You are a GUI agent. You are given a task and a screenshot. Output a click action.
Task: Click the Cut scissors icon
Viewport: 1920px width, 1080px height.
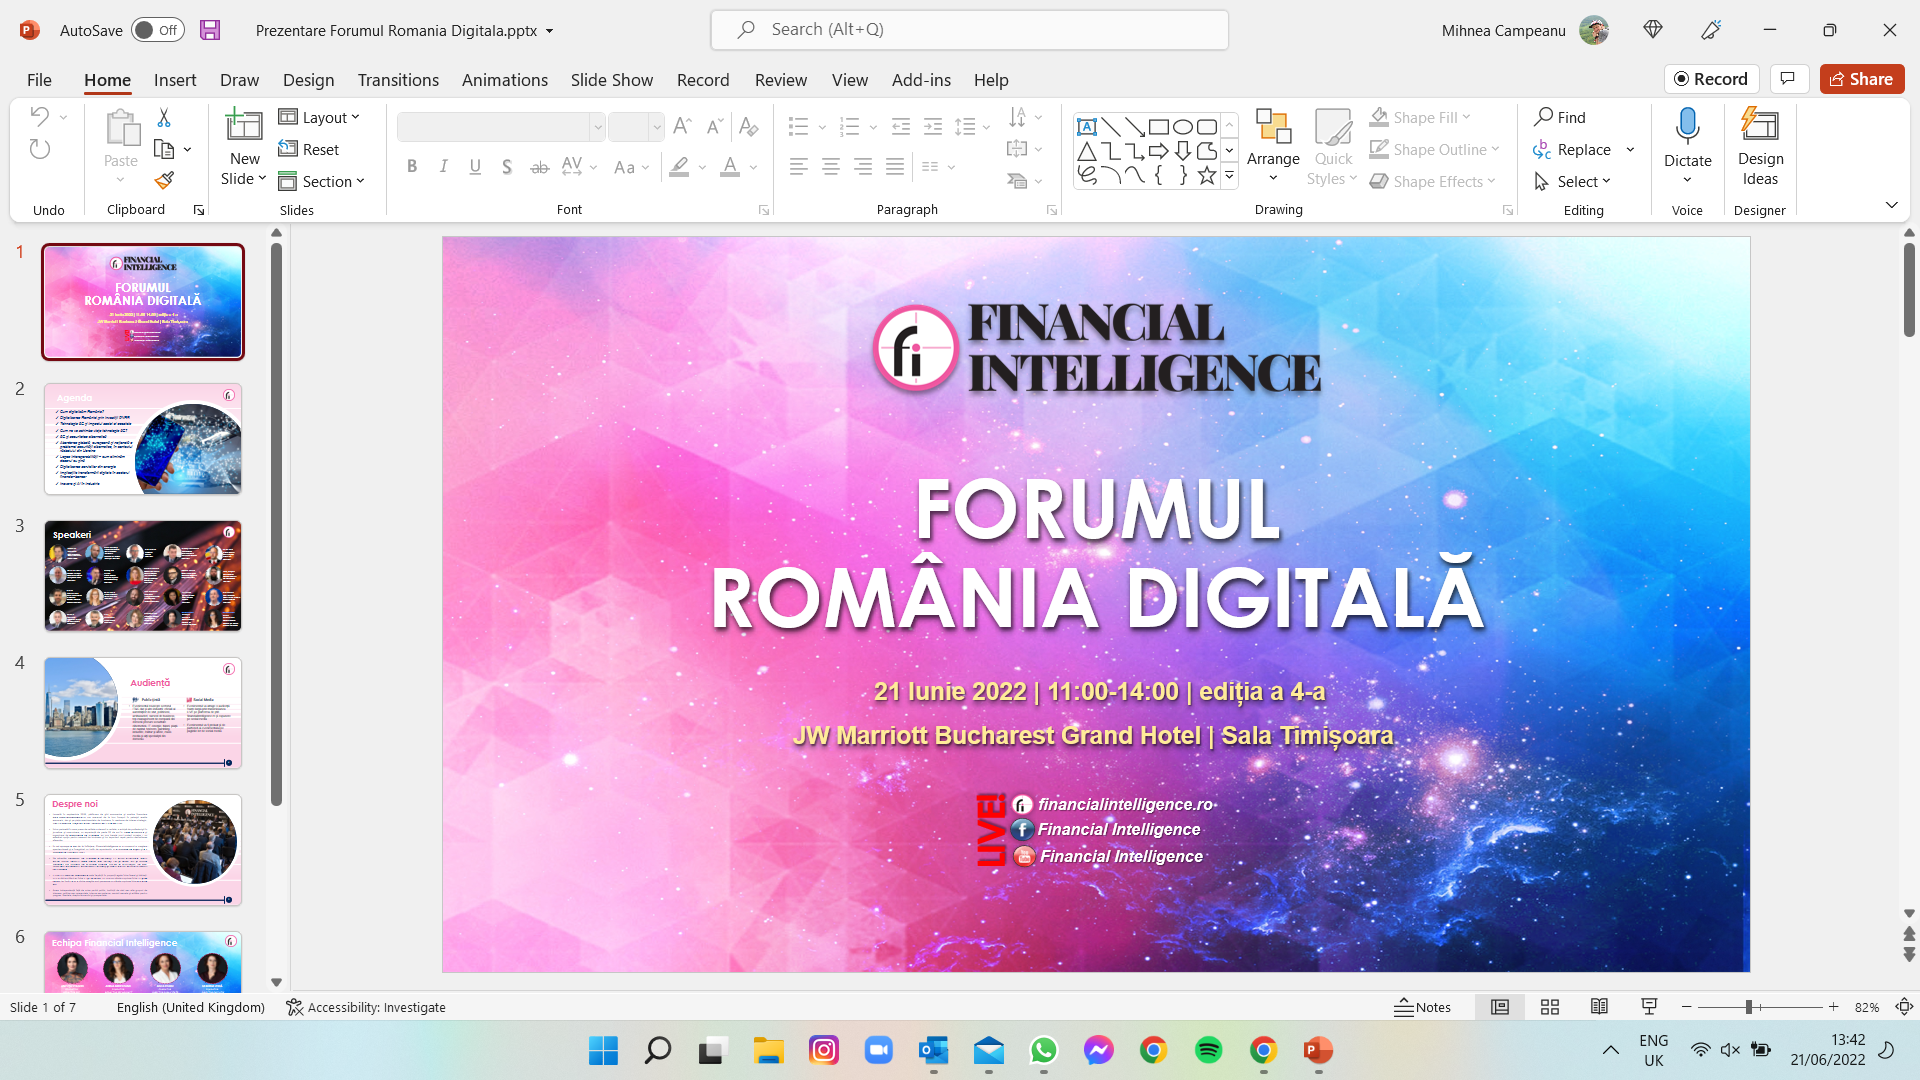(164, 118)
